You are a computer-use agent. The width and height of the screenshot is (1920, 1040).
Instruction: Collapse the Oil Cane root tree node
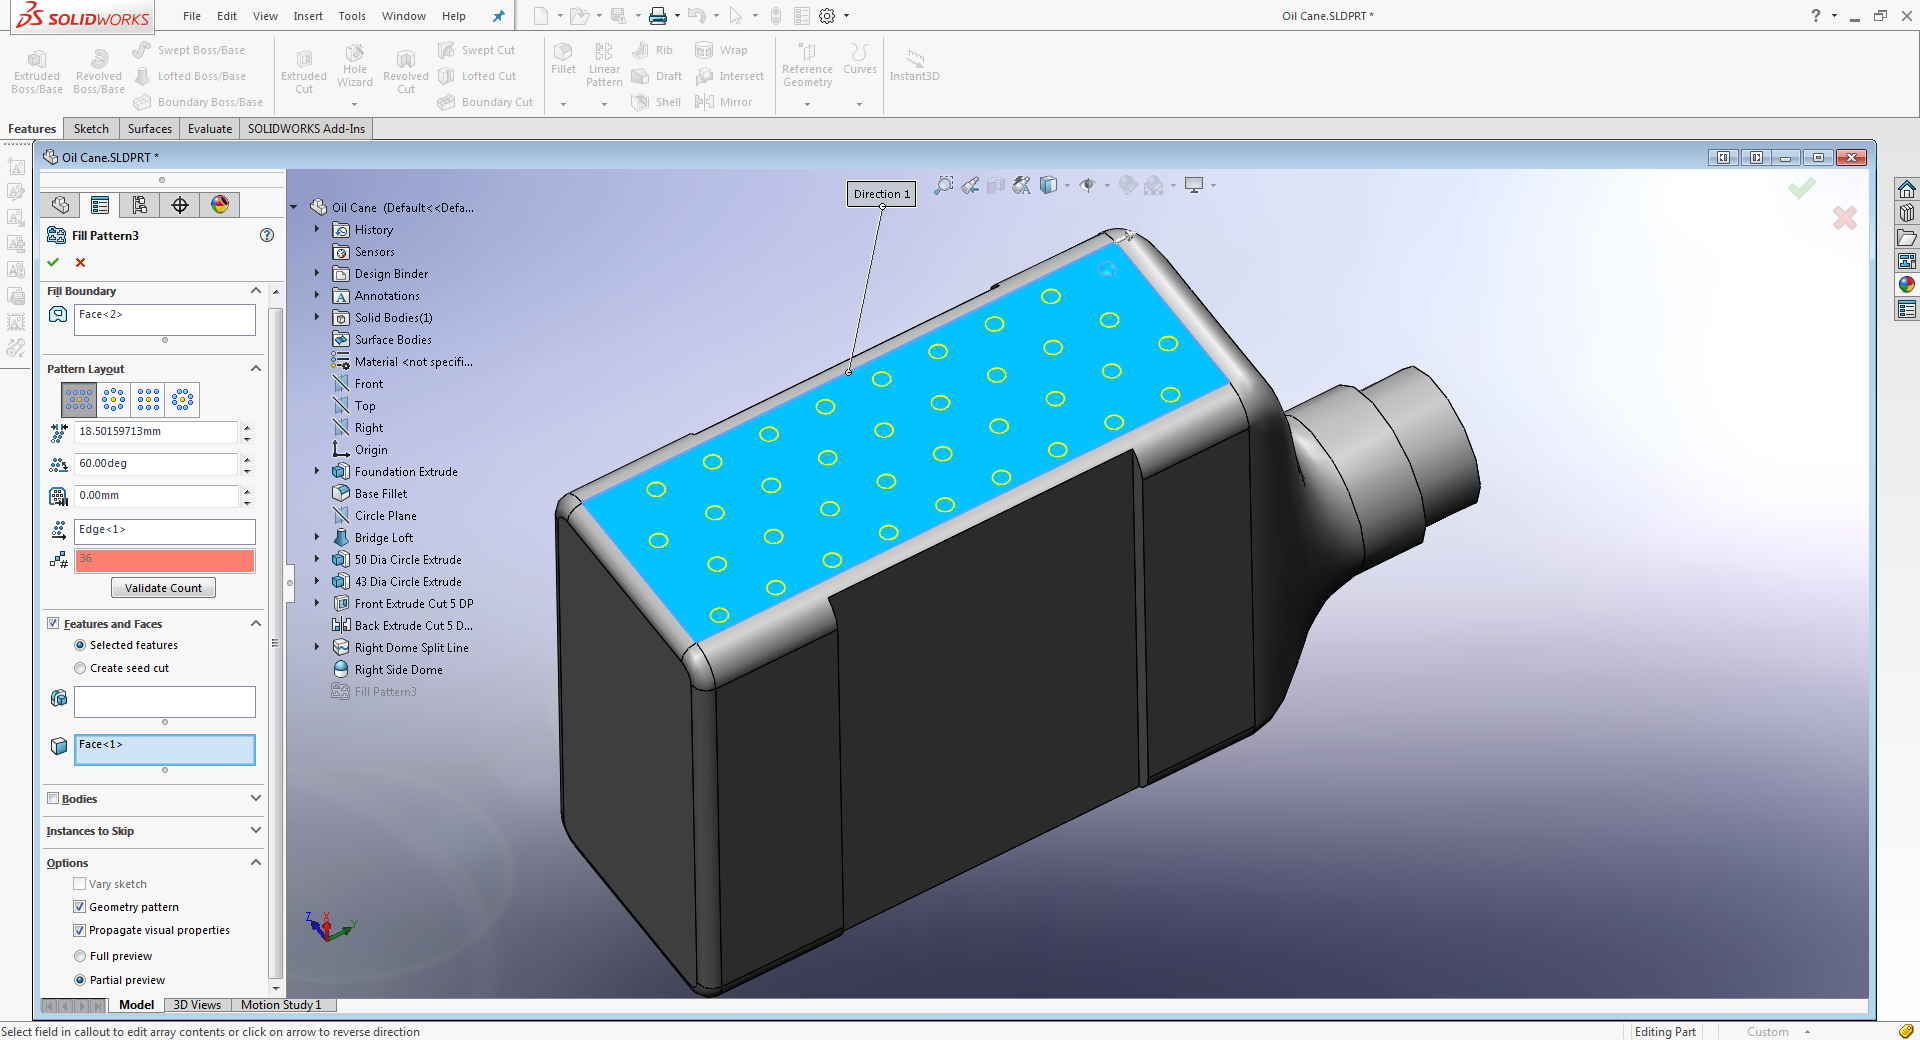coord(294,207)
